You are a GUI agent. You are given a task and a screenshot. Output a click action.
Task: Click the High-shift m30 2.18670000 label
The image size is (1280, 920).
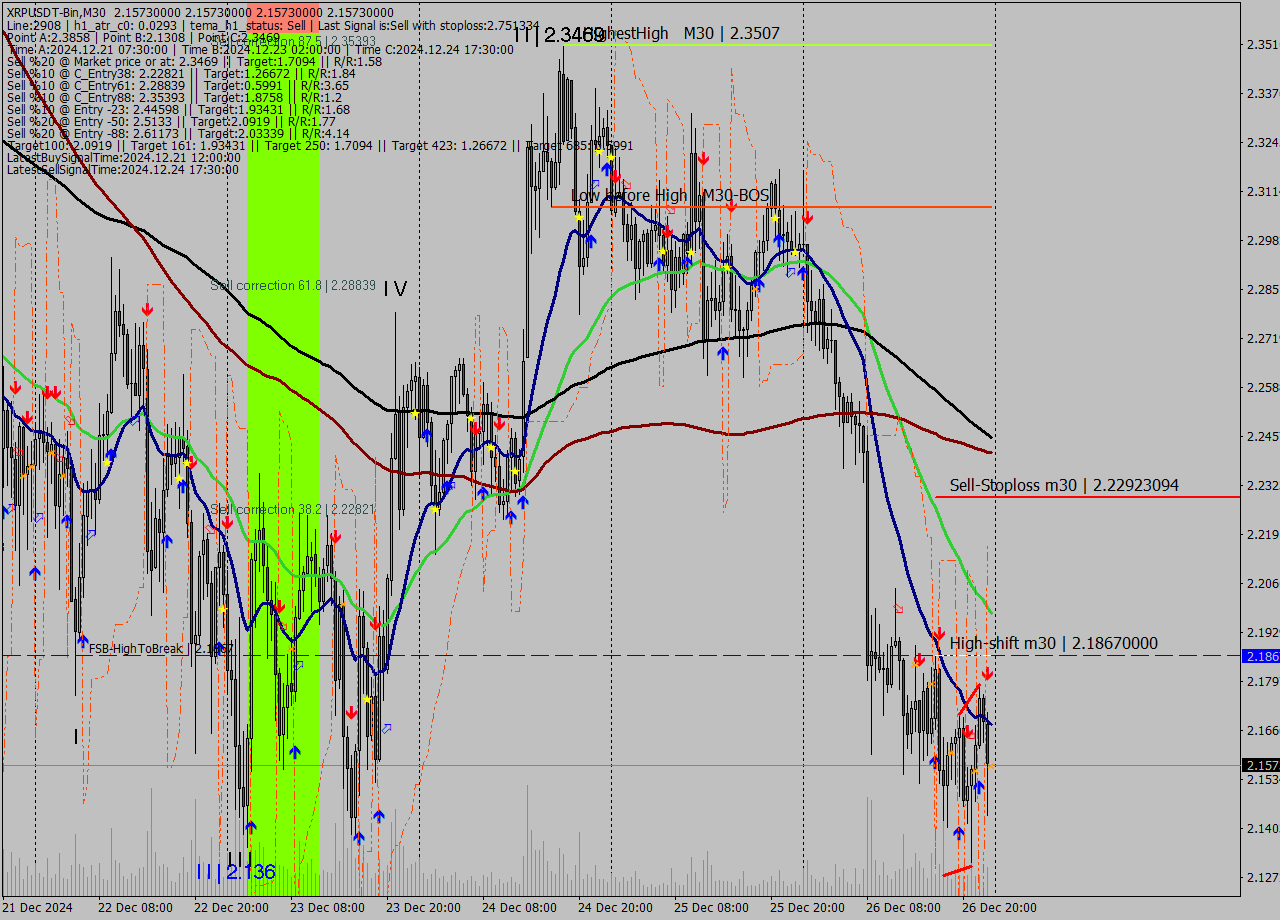coord(1054,643)
